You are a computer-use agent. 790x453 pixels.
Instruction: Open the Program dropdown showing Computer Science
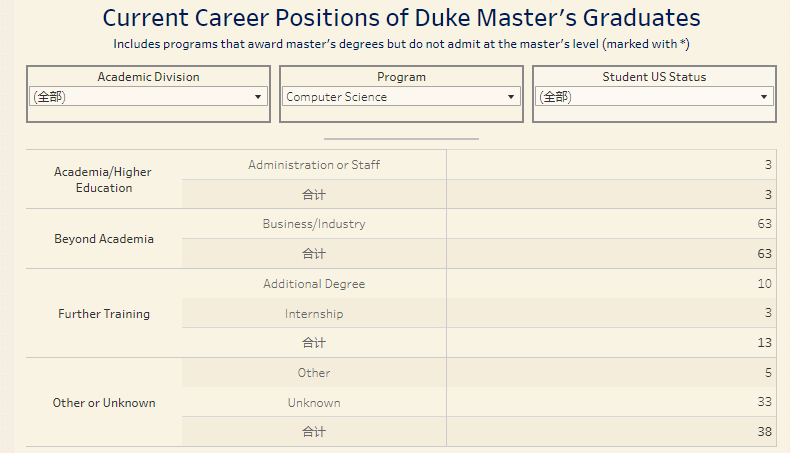click(x=401, y=96)
